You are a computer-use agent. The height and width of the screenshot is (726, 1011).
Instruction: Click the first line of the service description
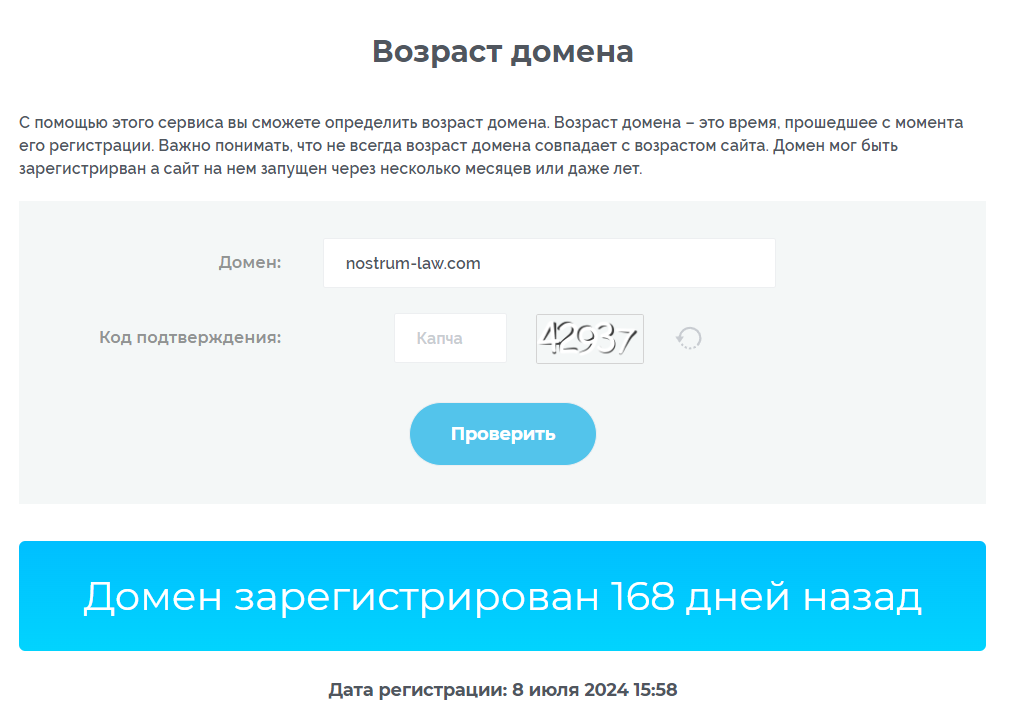(491, 123)
